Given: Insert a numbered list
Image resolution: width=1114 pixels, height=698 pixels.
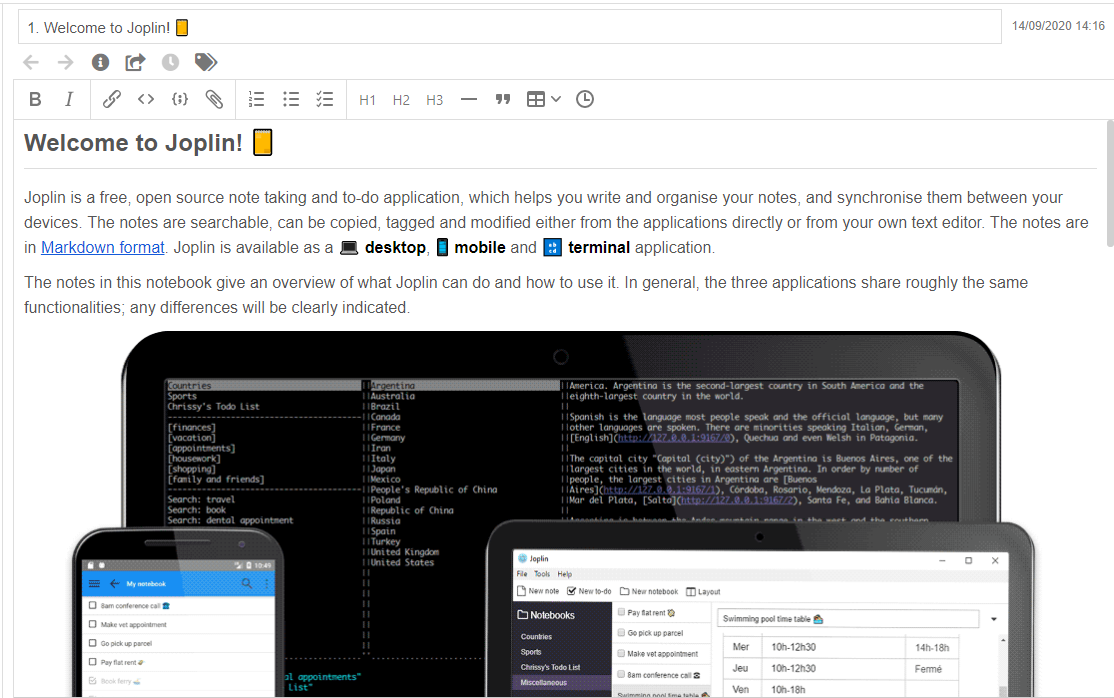Looking at the screenshot, I should click(x=256, y=100).
